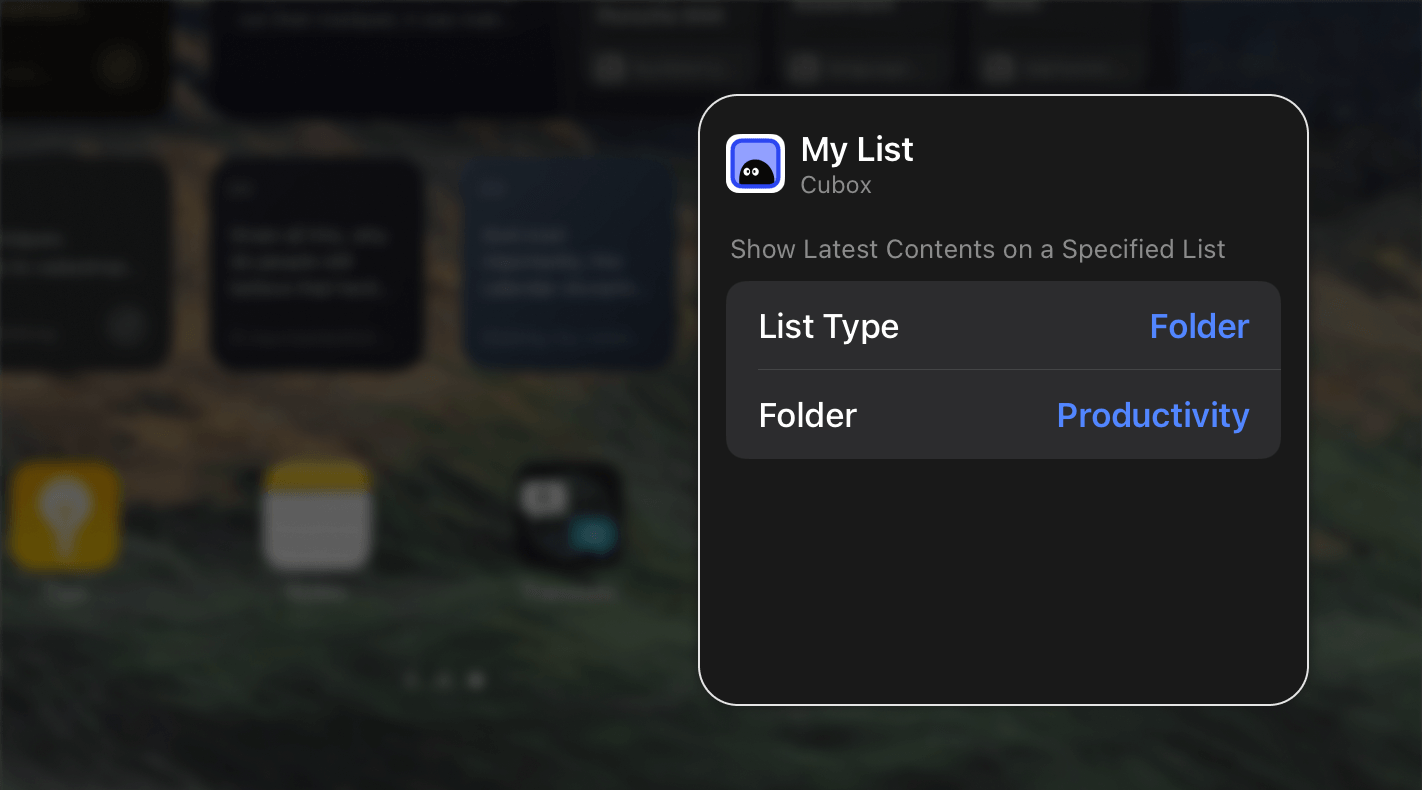The image size is (1422, 790).
Task: Select the Folder settings row label
Action: (808, 415)
